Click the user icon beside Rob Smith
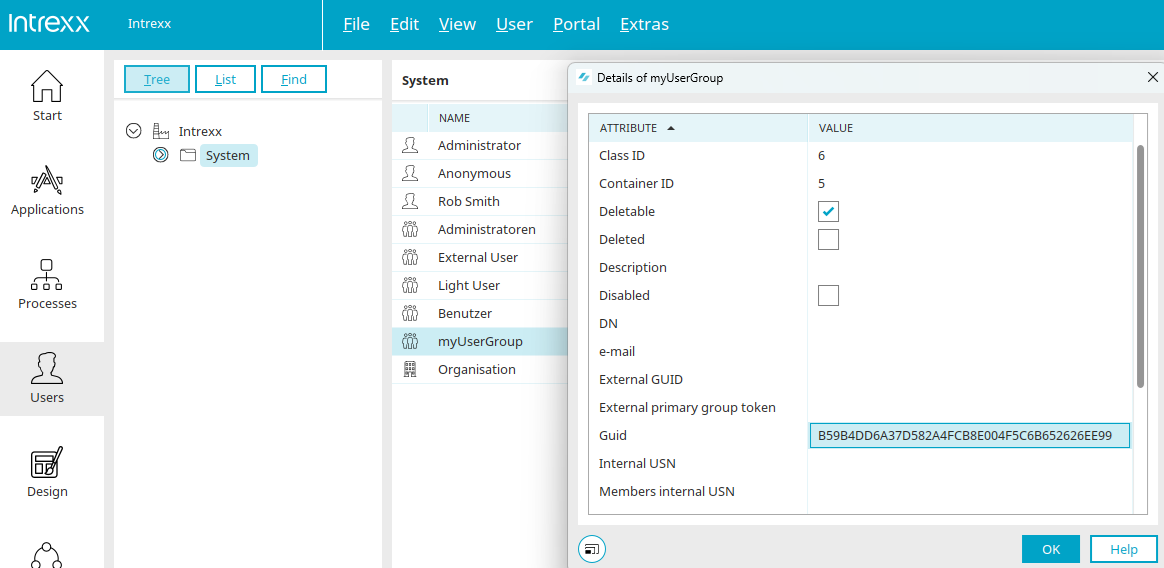 410,201
